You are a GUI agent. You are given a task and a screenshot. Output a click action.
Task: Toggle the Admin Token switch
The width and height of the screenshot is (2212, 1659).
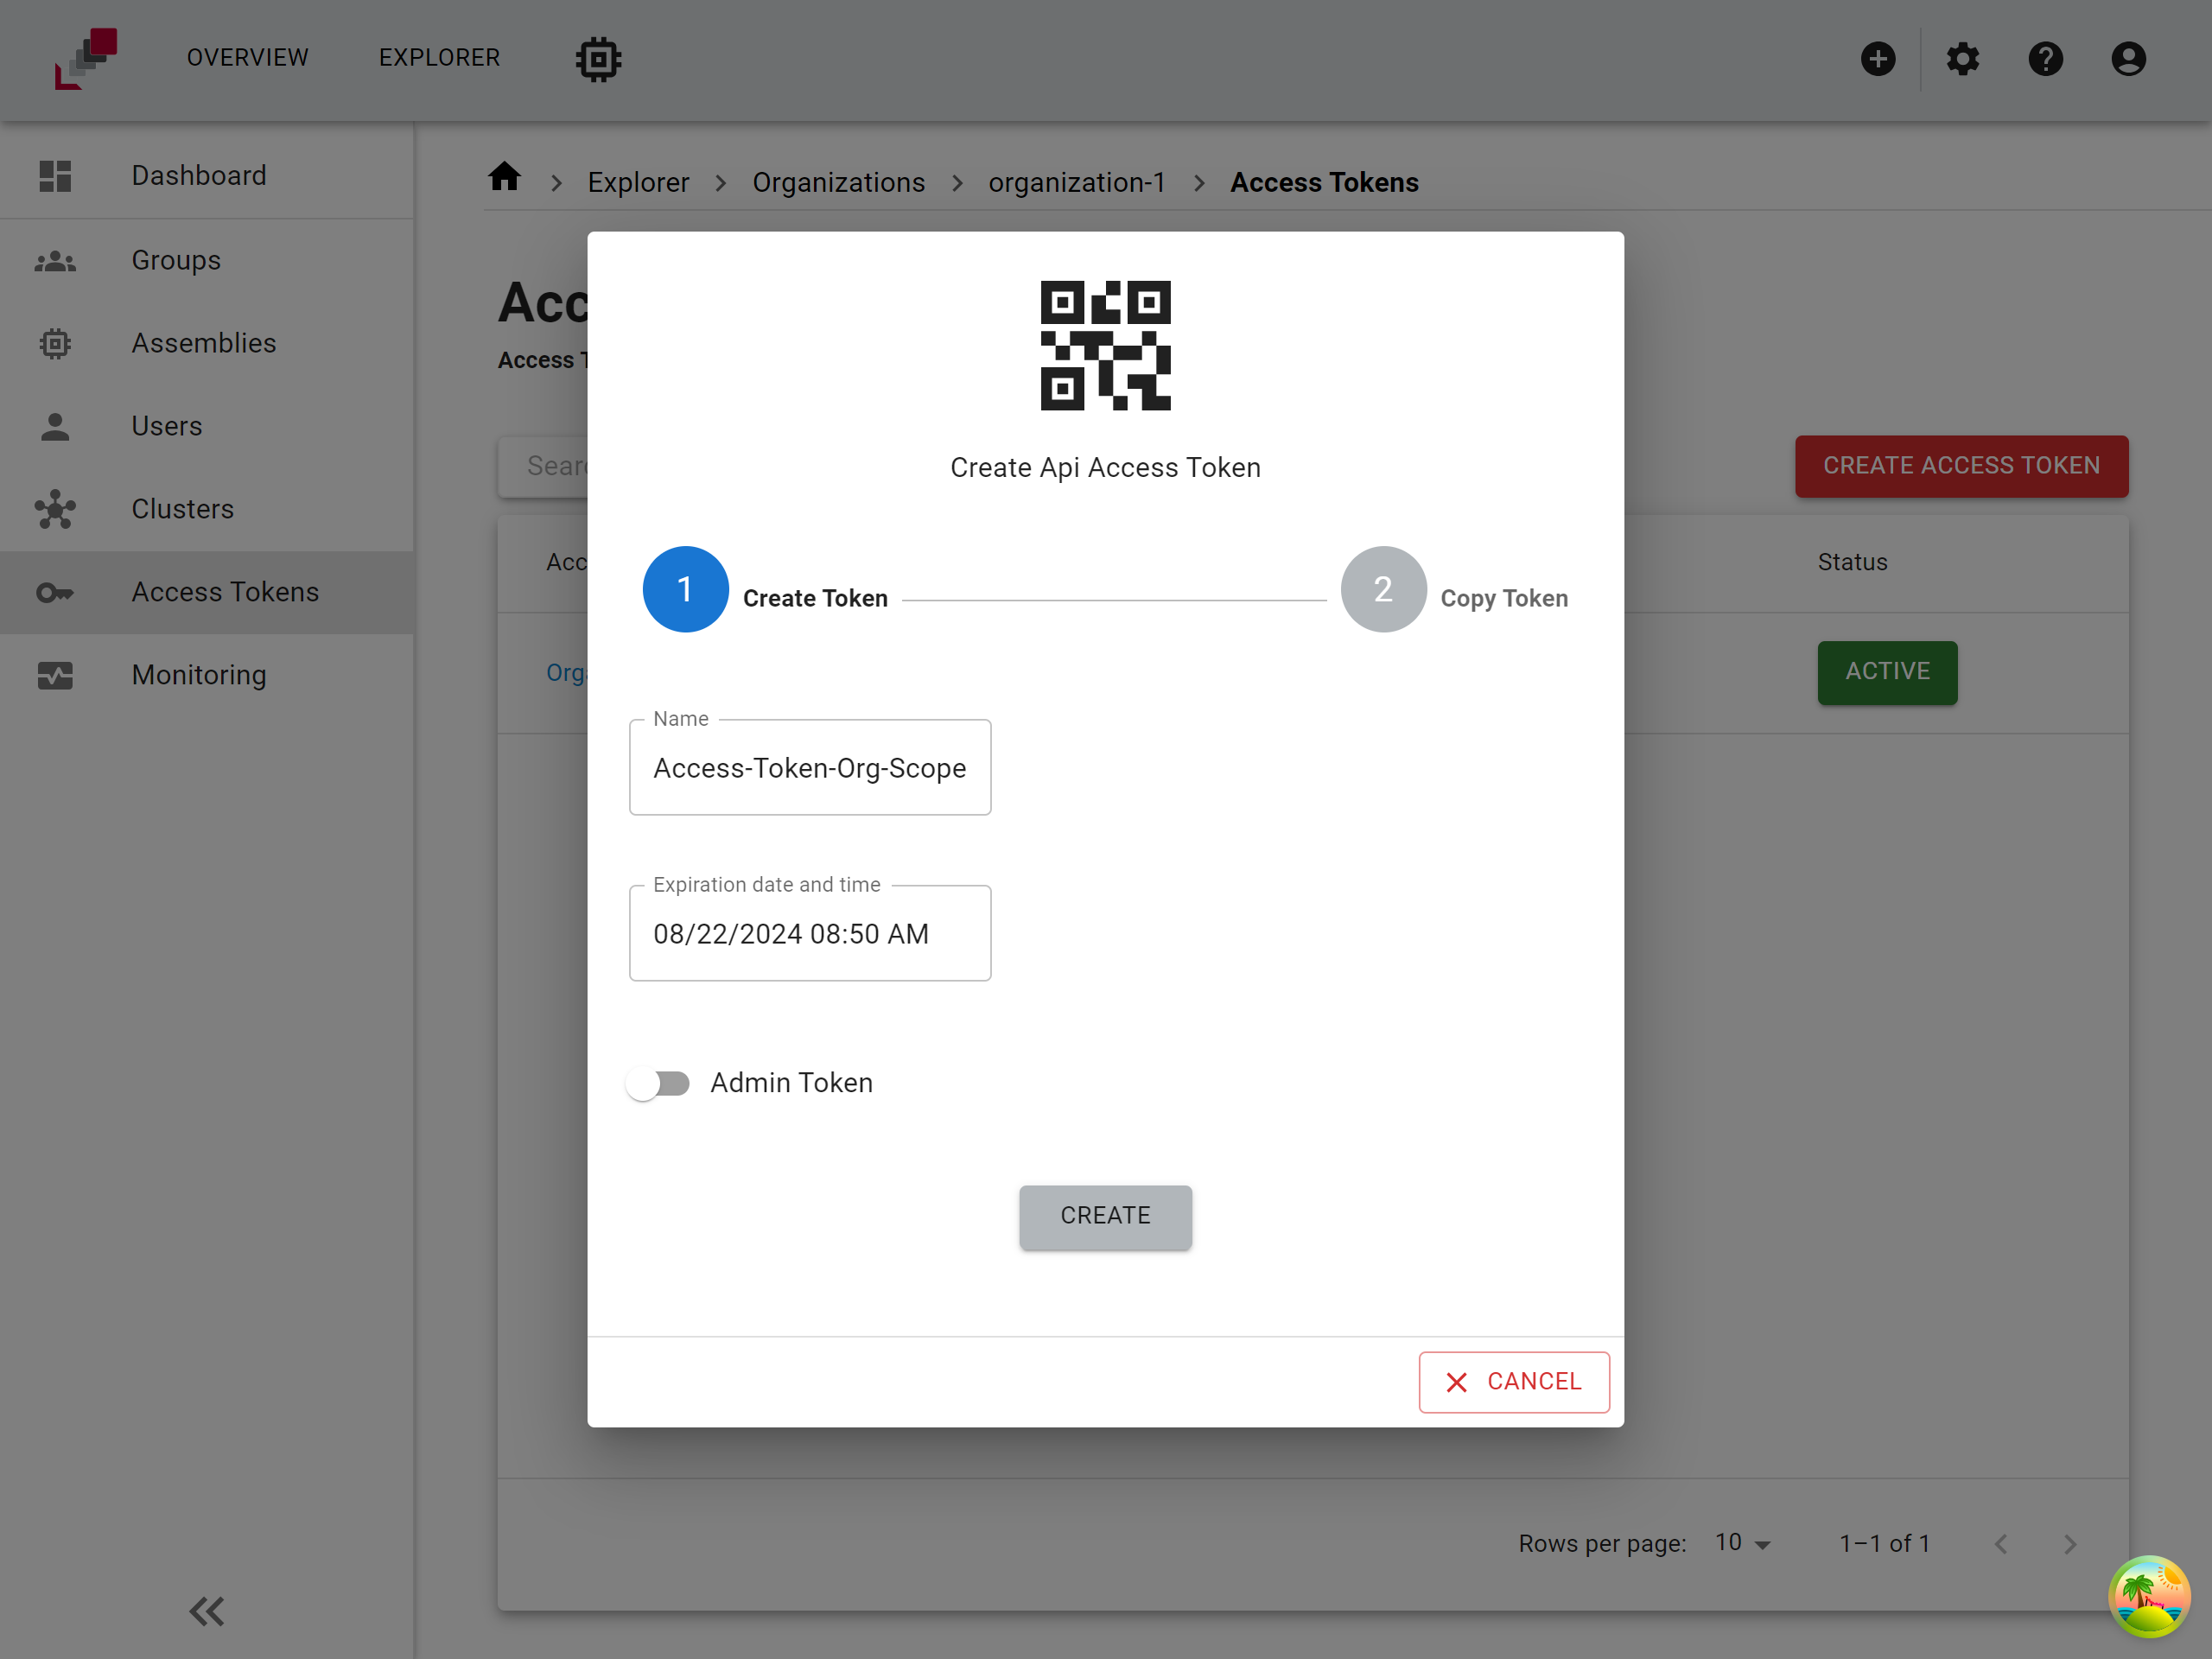(x=658, y=1083)
